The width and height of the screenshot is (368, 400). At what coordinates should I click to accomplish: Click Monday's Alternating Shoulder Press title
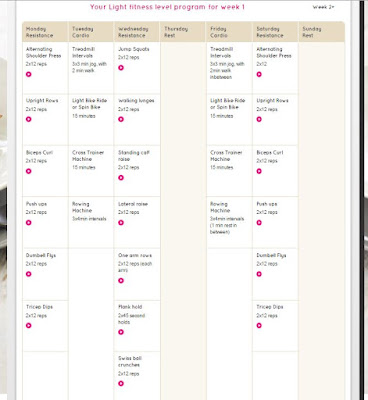[43, 52]
